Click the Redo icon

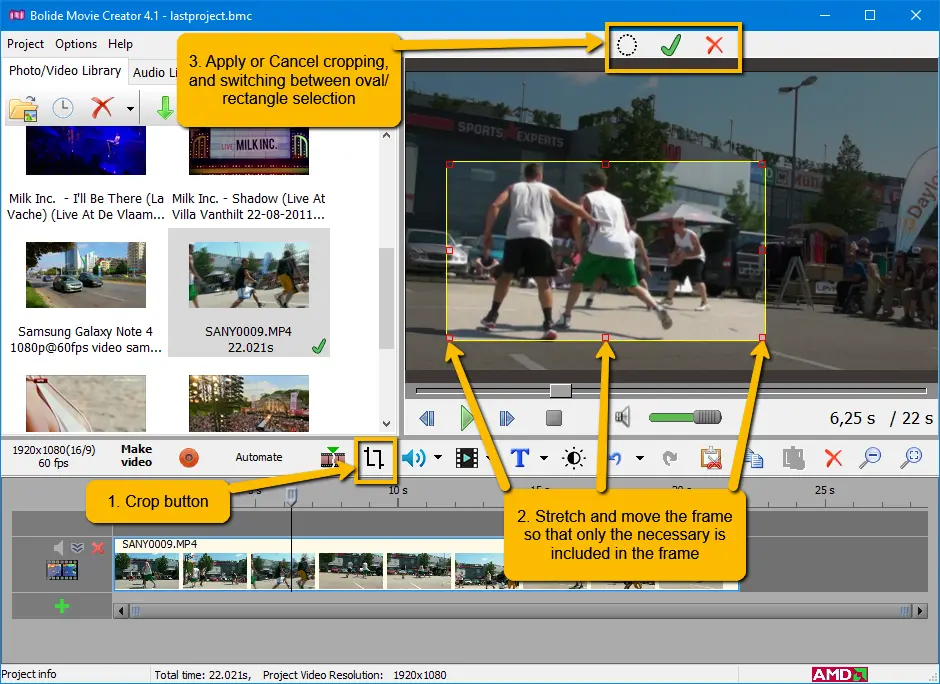(670, 458)
